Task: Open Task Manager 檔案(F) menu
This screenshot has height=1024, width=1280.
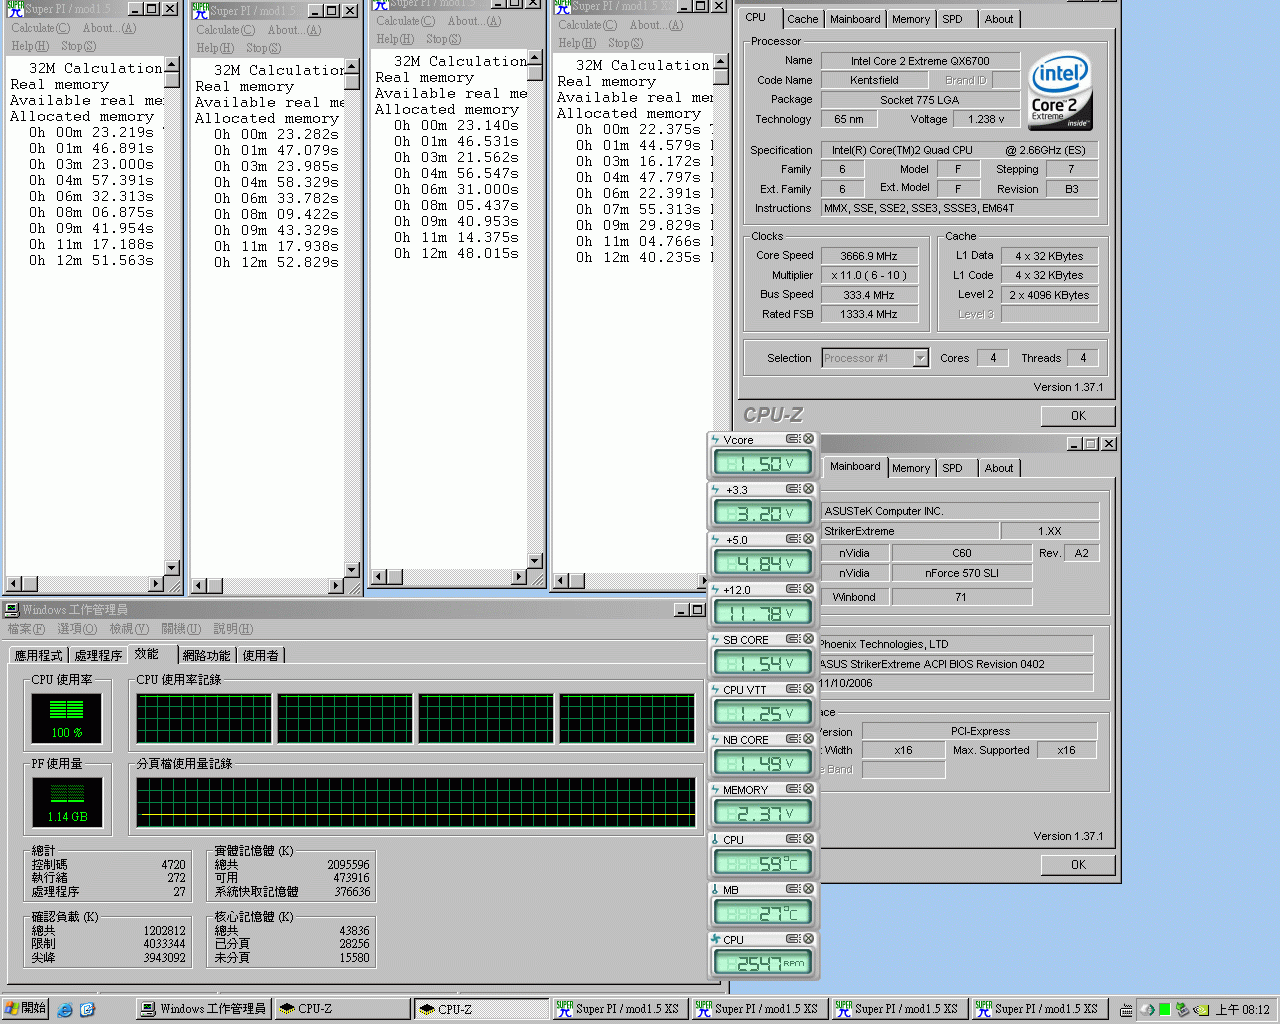Action: point(26,629)
